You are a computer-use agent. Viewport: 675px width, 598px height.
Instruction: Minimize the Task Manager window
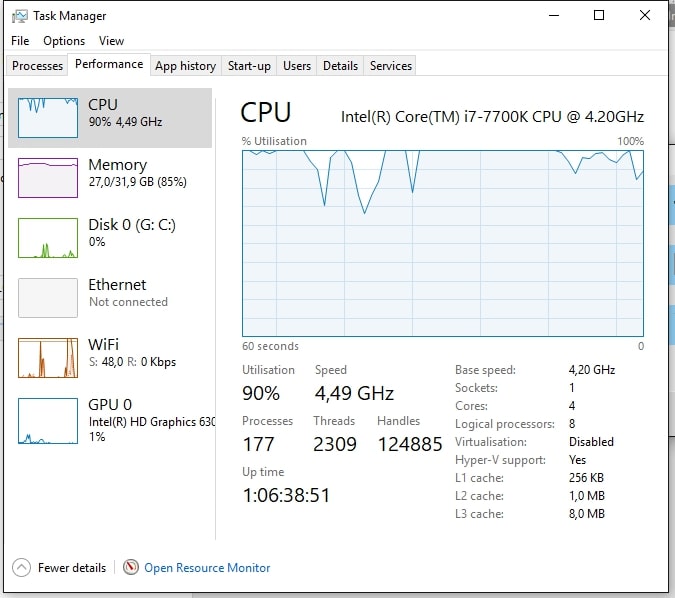[554, 15]
